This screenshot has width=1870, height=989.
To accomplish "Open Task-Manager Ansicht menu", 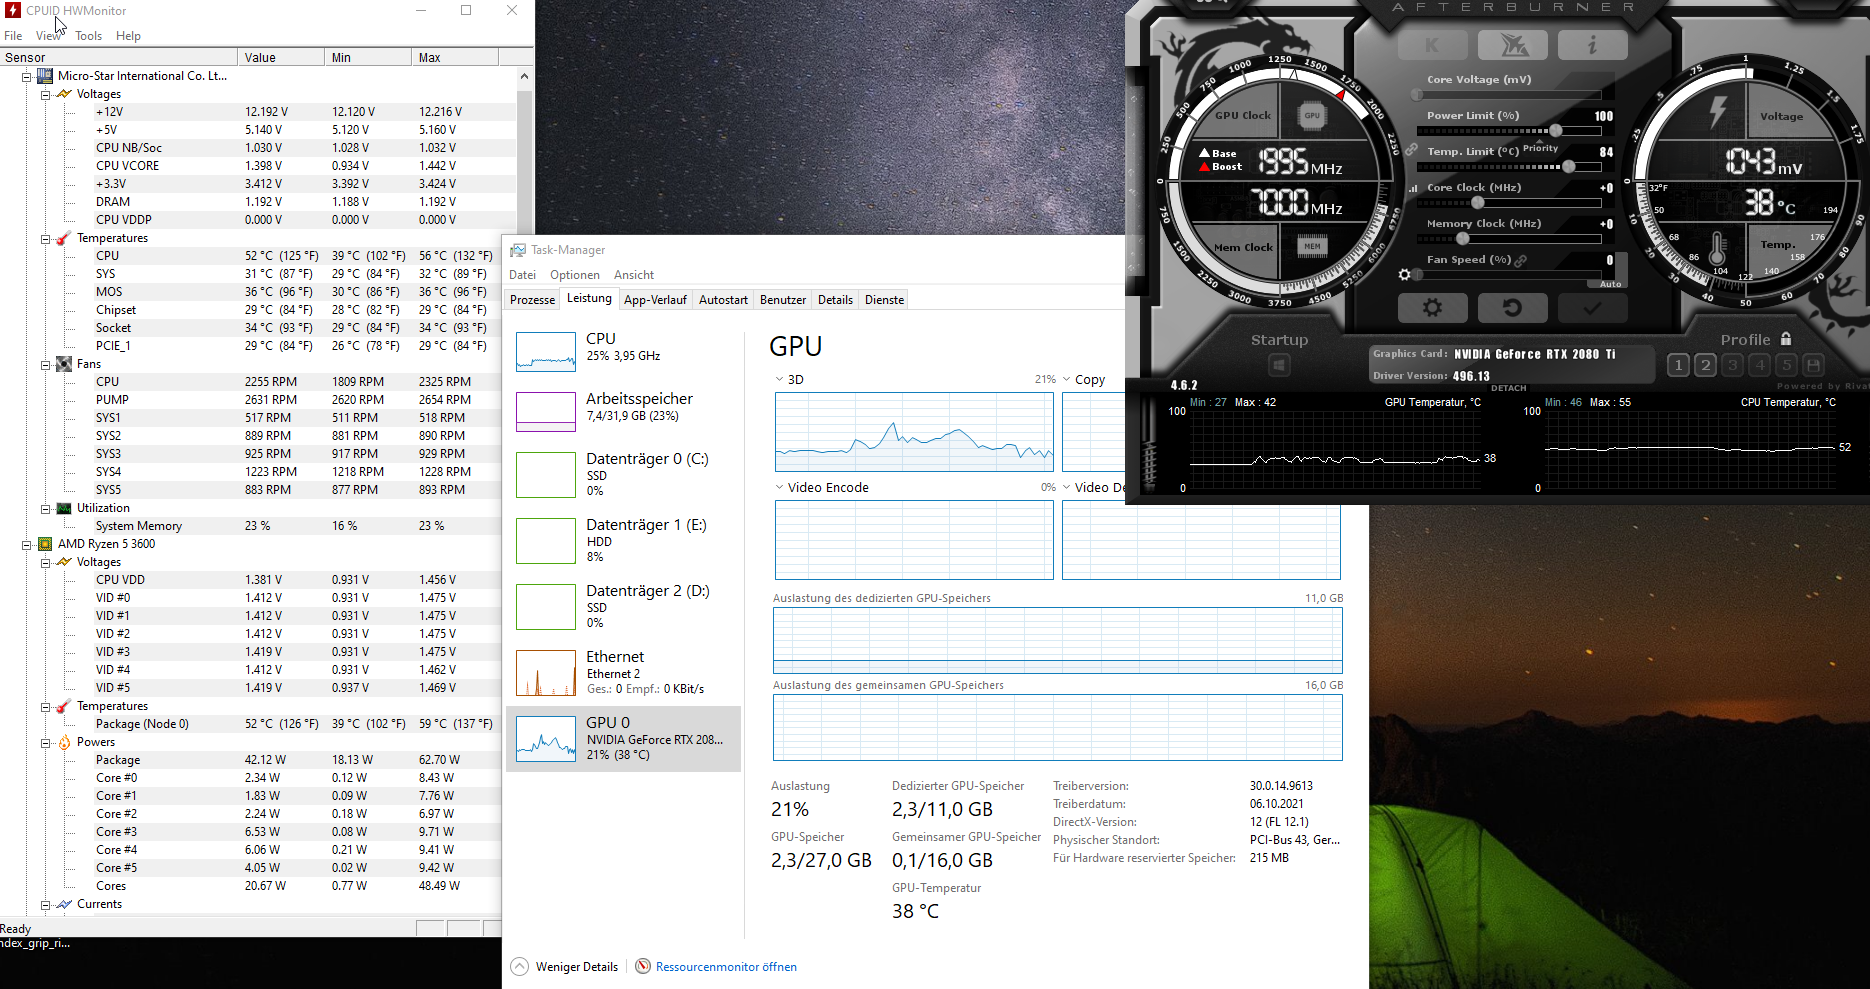I will pyautogui.click(x=634, y=275).
